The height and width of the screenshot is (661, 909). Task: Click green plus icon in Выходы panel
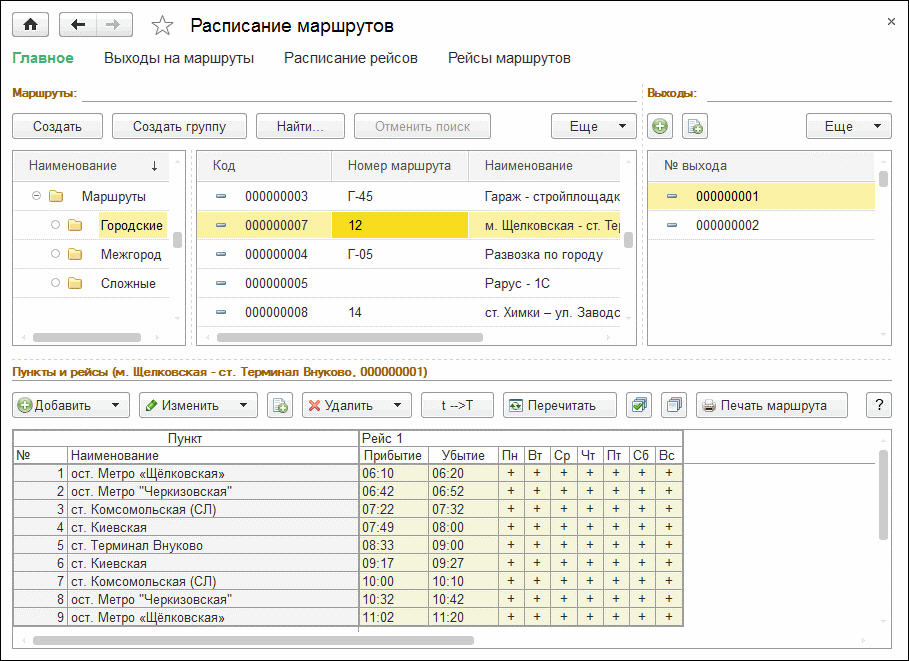click(660, 126)
